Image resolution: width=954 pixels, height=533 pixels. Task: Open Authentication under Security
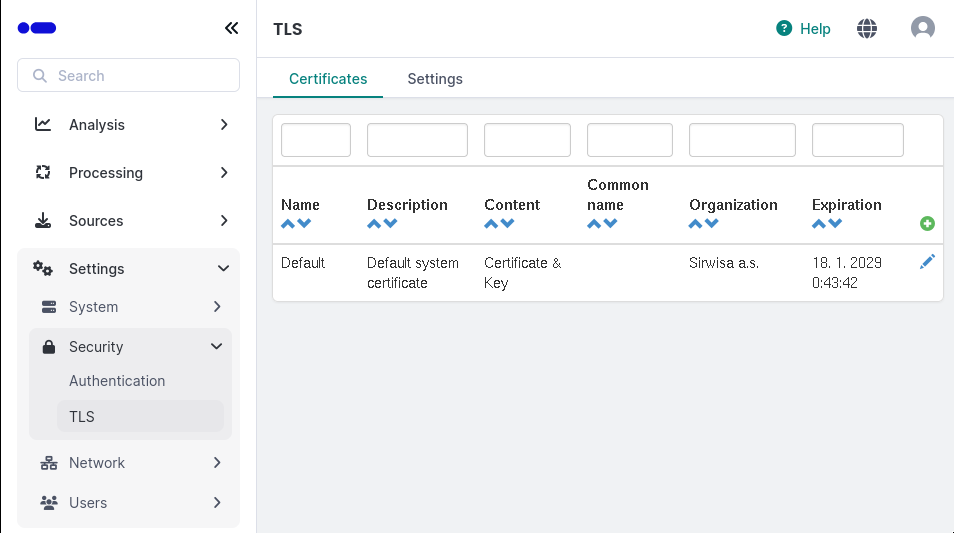pyautogui.click(x=117, y=381)
